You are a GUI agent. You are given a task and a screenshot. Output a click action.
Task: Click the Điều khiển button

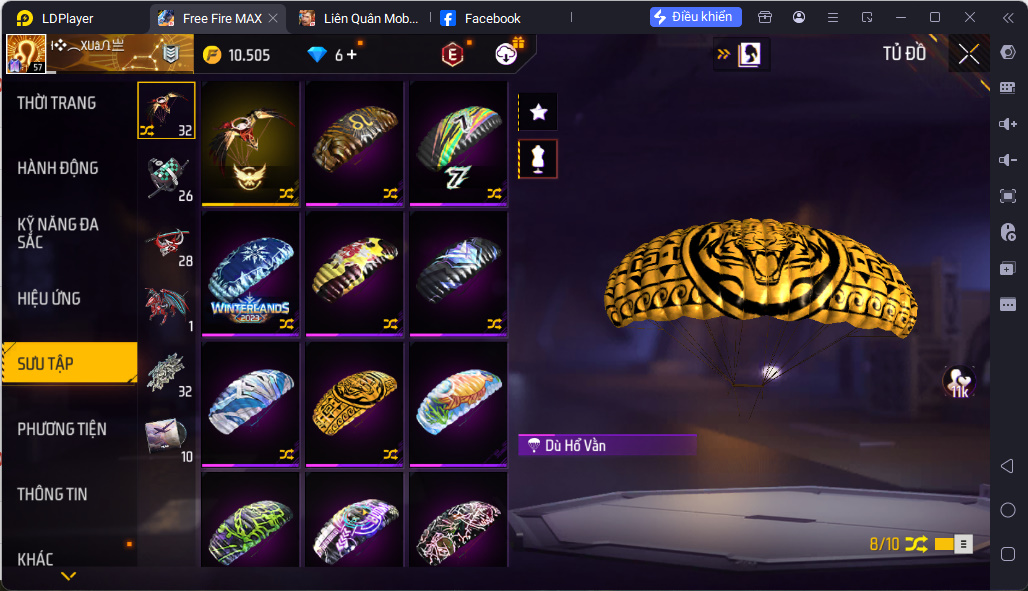tap(696, 17)
